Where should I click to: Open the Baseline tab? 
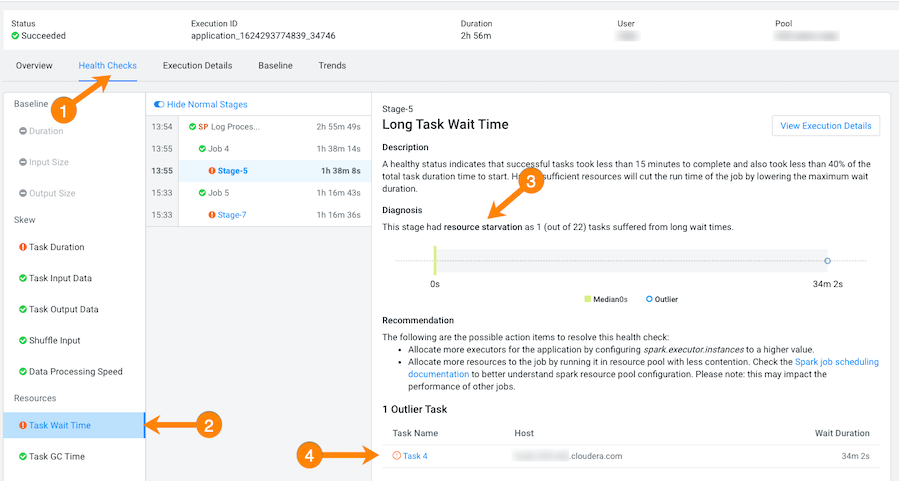[x=275, y=66]
